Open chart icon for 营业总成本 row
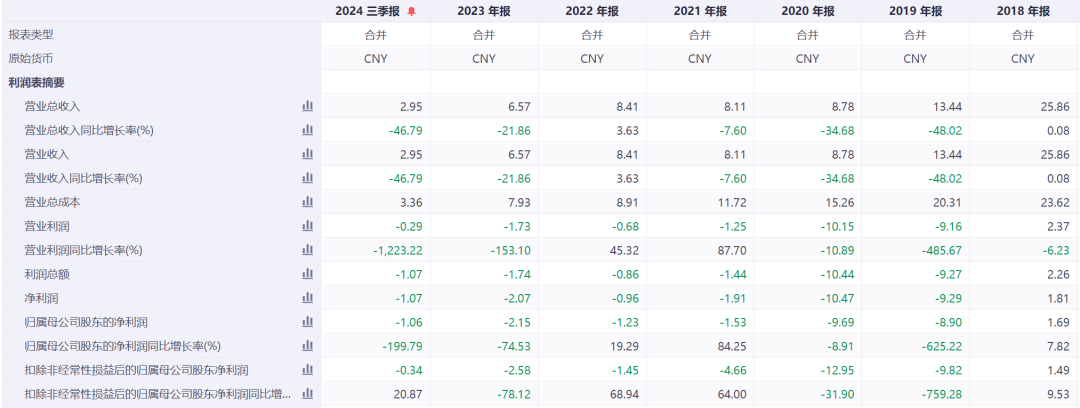The image size is (1080, 408). point(308,202)
